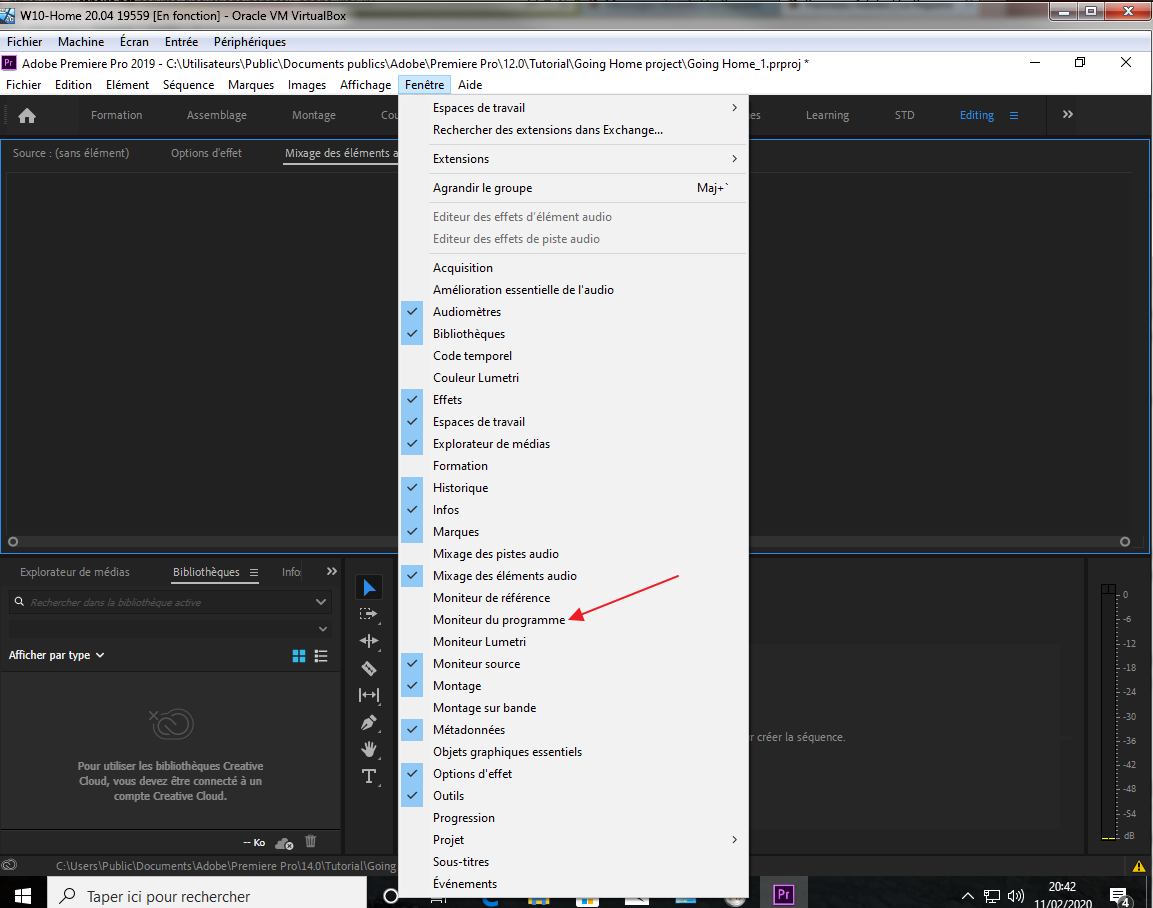Uncheck the Effets menu entry
This screenshot has height=908, width=1153.
[573, 400]
